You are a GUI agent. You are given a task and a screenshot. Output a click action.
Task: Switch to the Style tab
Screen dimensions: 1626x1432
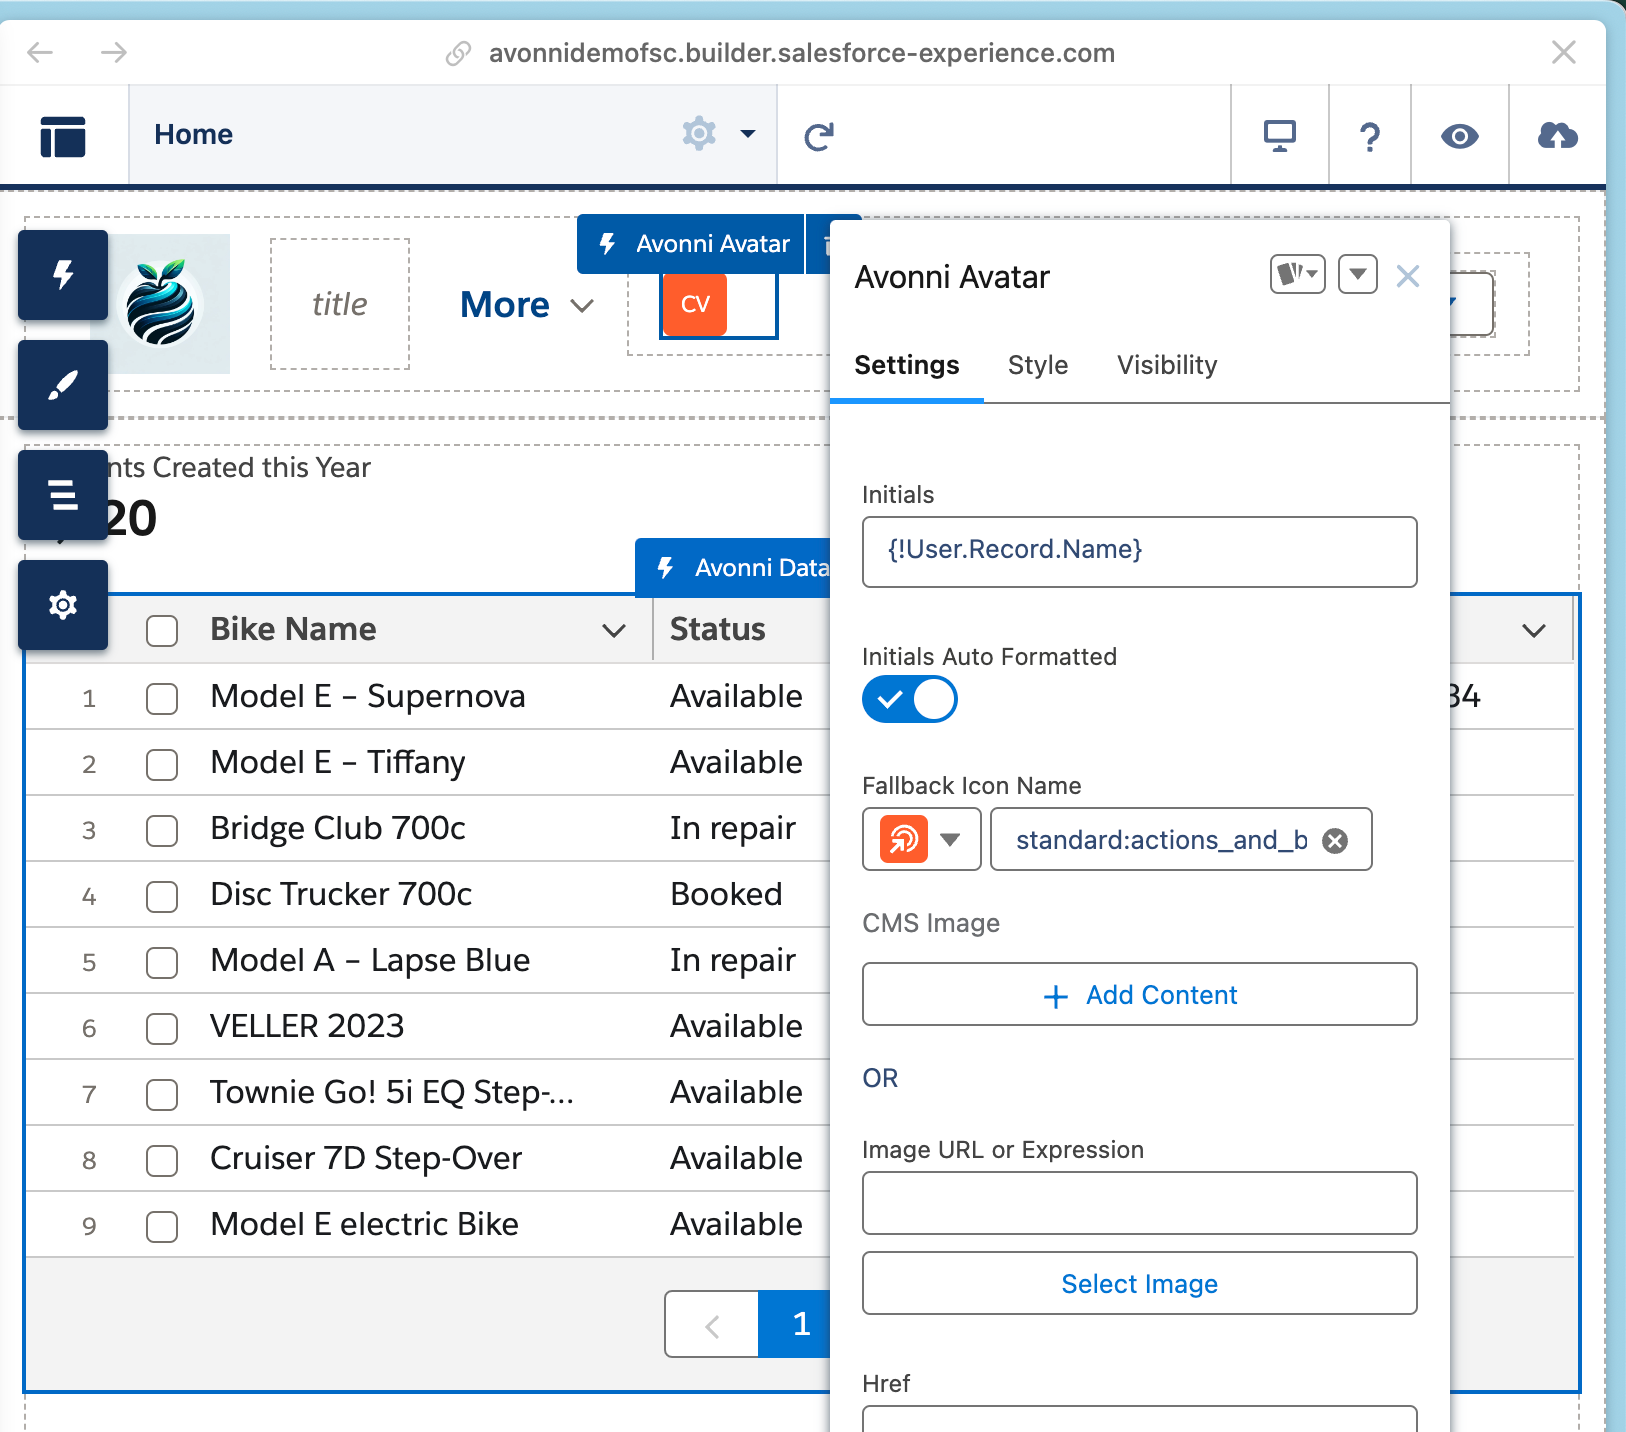[x=1037, y=365]
